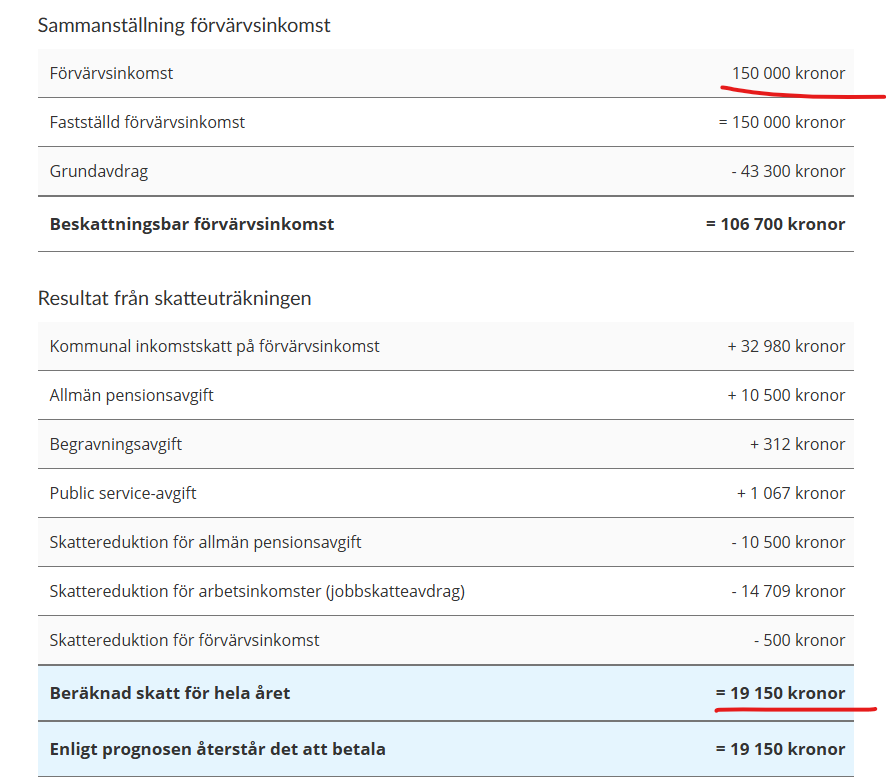
Task: Click Beräknad skatt för hela året row
Action: tap(446, 693)
